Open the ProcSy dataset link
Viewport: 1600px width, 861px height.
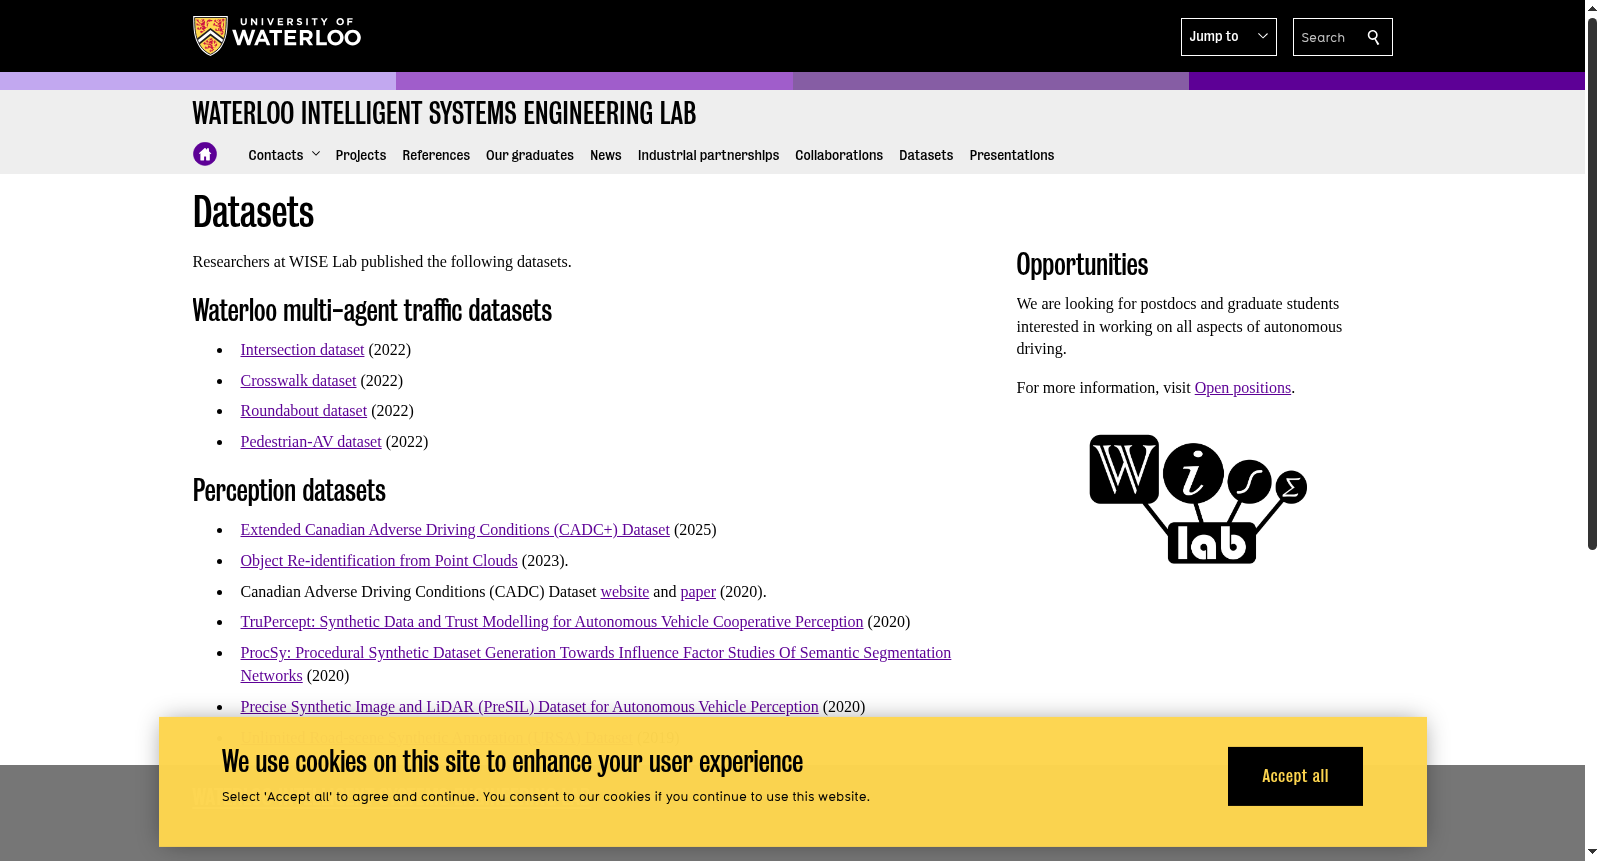tap(596, 653)
